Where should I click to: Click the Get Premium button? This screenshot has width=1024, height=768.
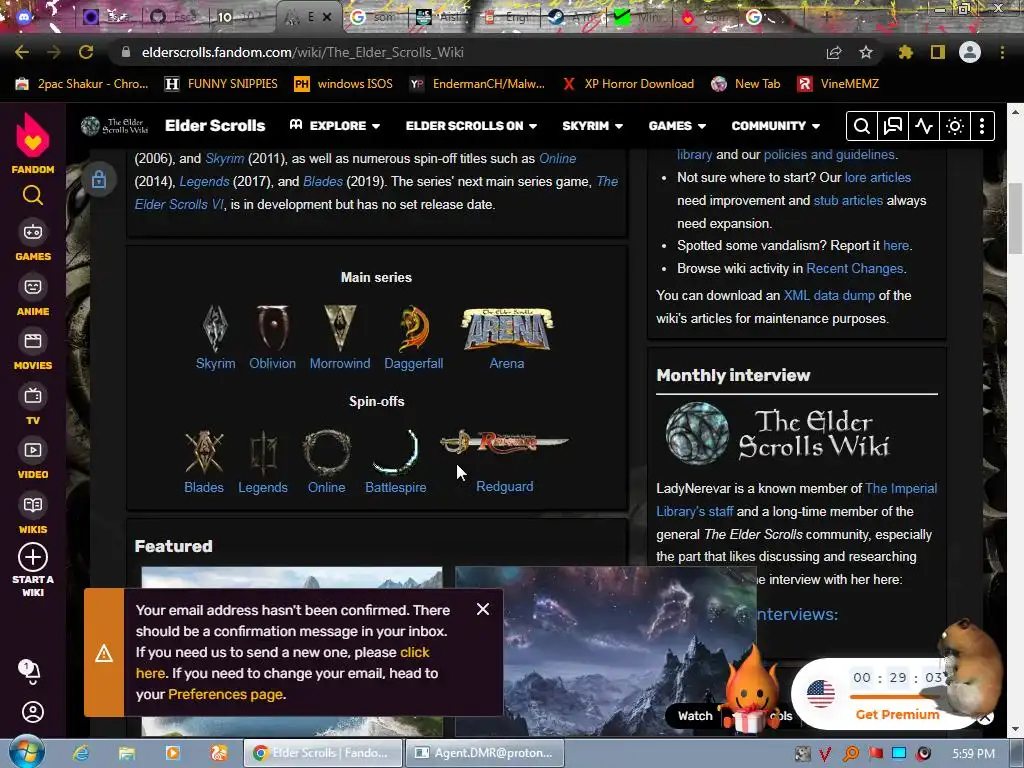(897, 714)
